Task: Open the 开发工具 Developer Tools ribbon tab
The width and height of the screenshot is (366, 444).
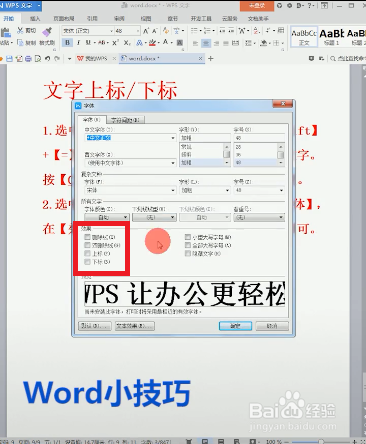Action: point(201,19)
